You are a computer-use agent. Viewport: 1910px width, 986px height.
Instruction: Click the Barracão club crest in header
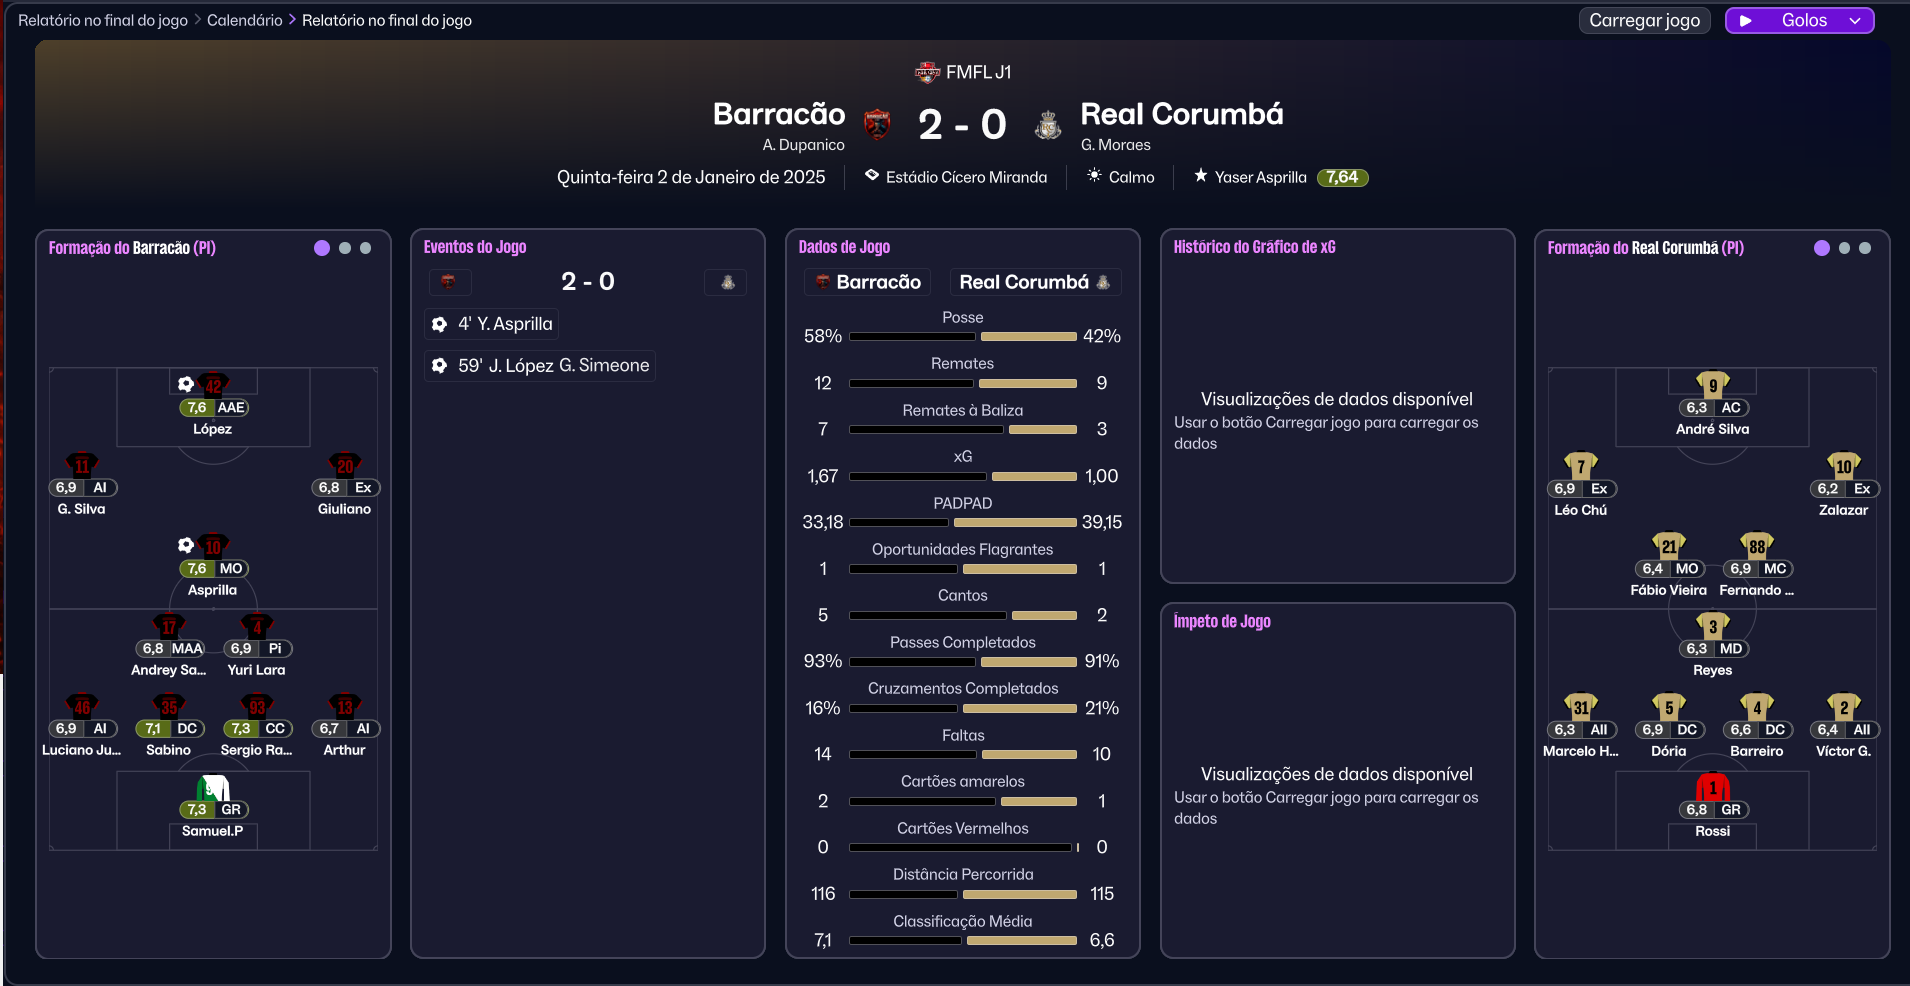(877, 124)
